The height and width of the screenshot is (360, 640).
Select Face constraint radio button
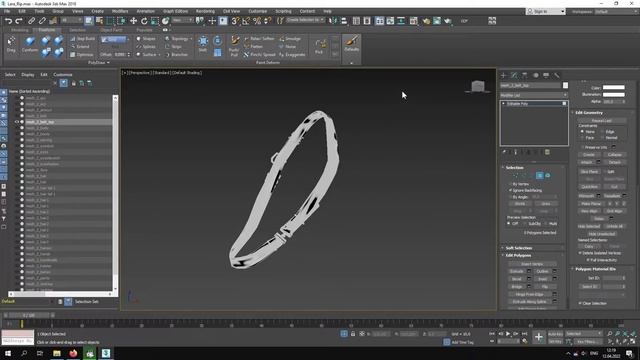tap(582, 138)
